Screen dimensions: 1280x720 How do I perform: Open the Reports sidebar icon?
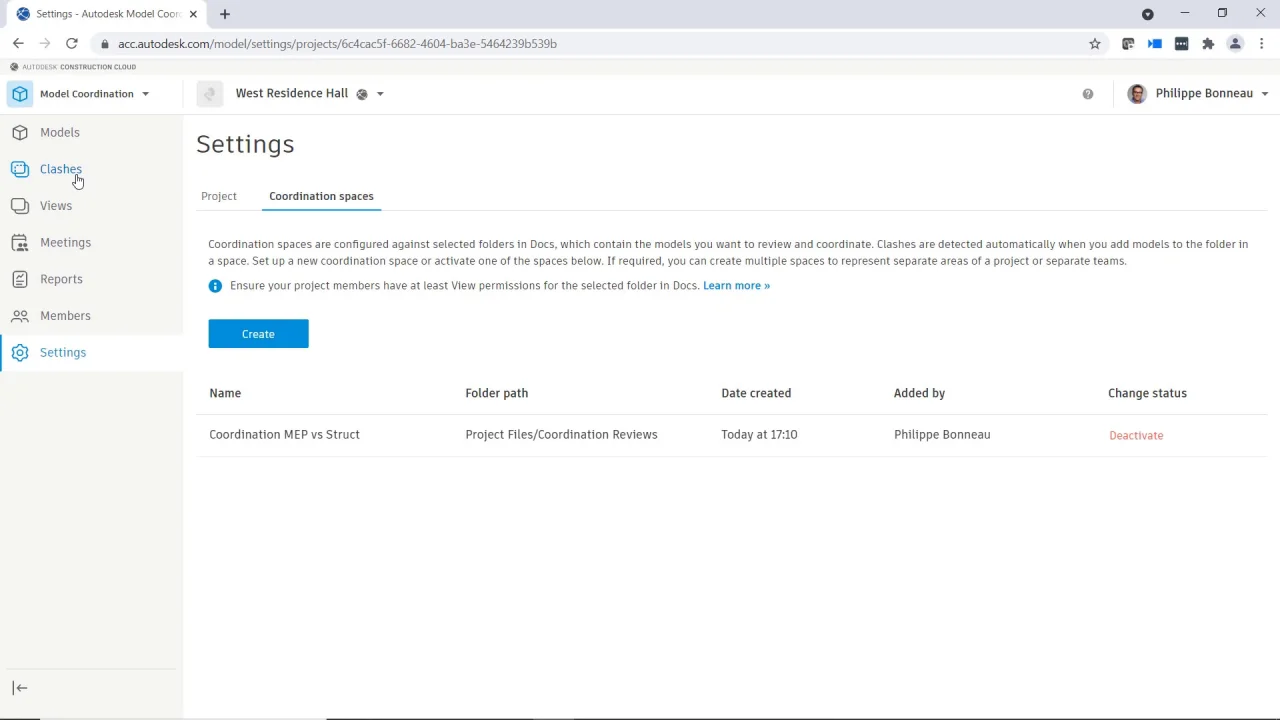click(x=20, y=279)
